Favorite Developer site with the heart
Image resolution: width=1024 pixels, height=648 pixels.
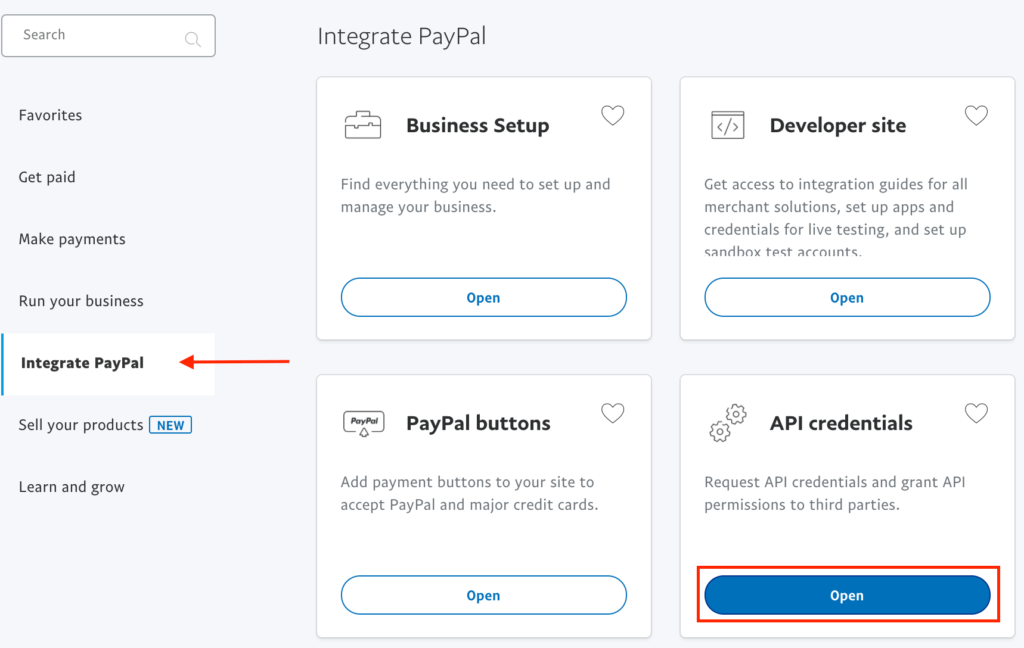pyautogui.click(x=976, y=116)
